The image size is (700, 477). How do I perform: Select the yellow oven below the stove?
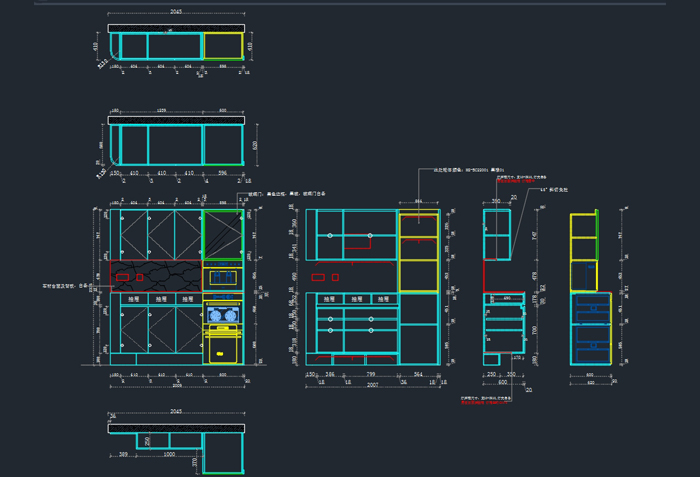(x=223, y=347)
